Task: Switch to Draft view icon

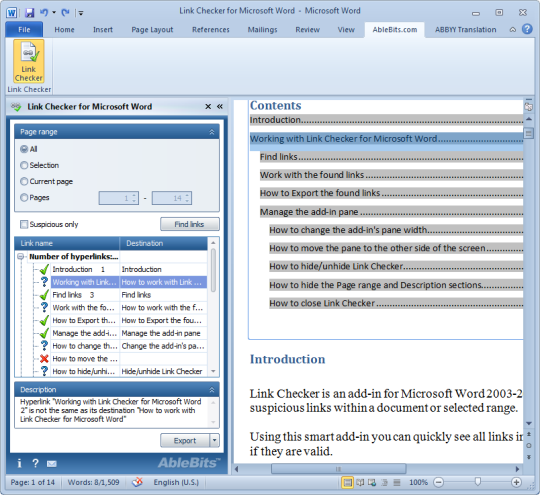Action: click(x=397, y=483)
